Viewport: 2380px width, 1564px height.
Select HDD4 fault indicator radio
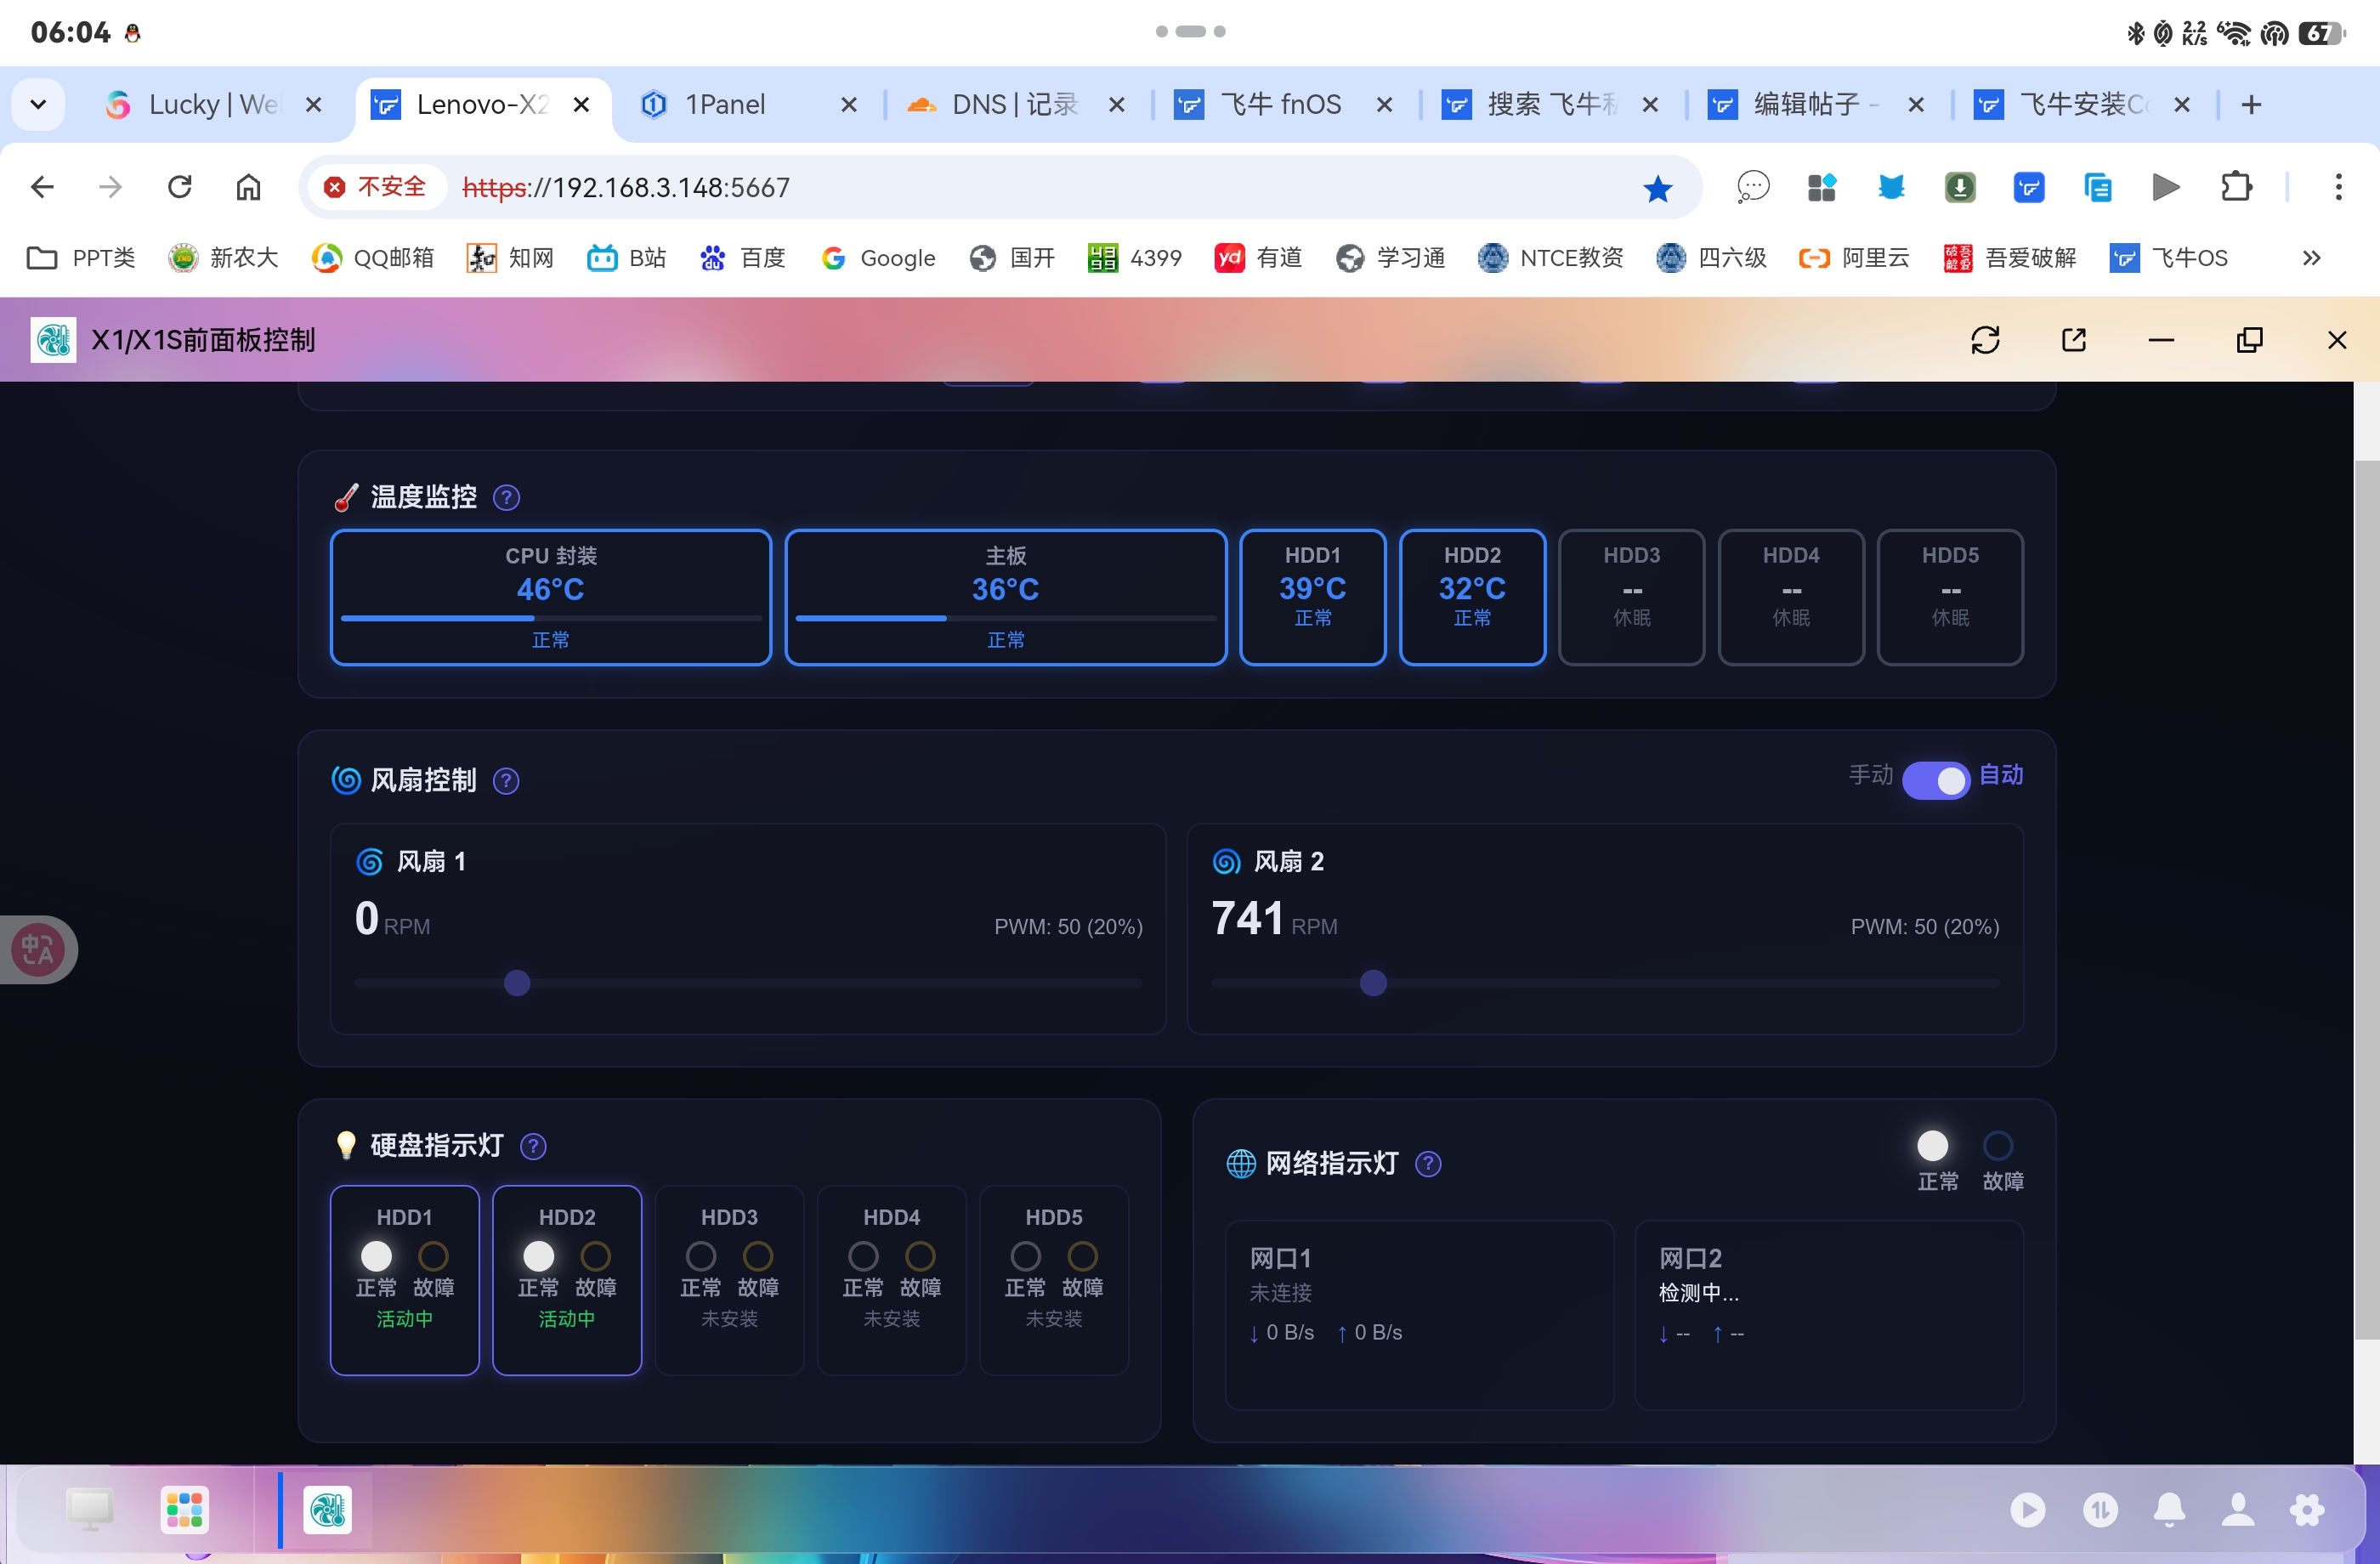[920, 1256]
